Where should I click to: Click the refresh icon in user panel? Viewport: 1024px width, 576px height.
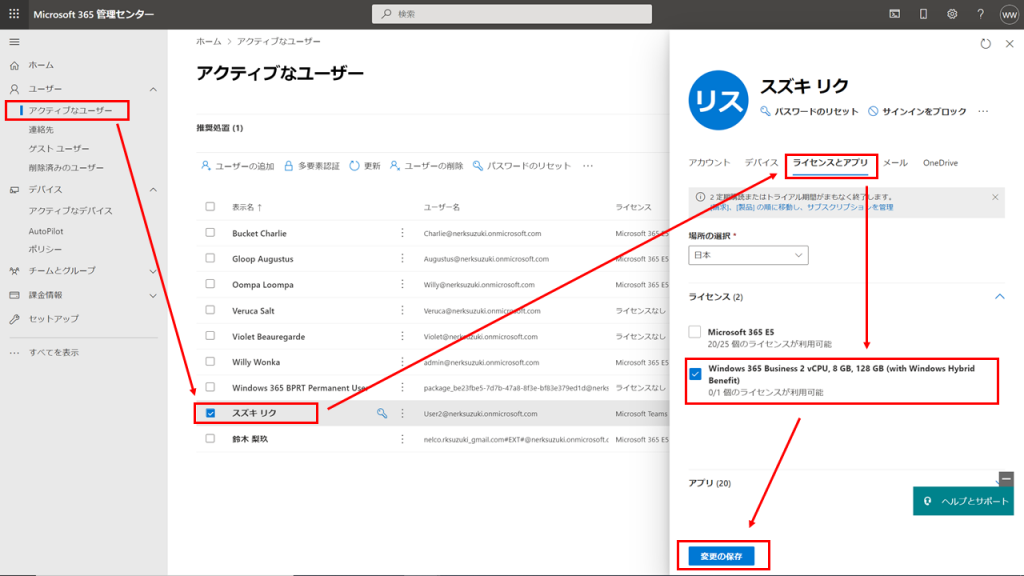point(985,44)
